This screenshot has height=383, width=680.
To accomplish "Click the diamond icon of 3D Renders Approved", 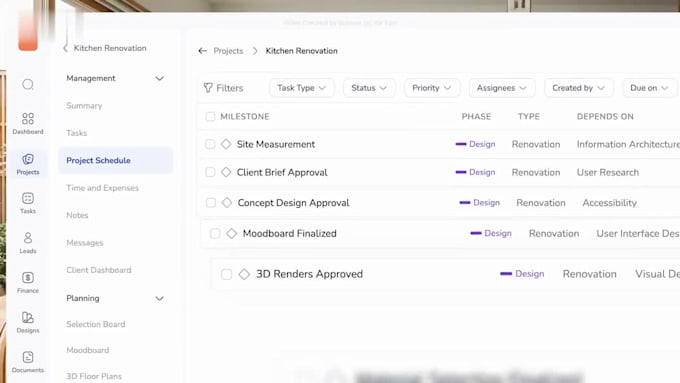I will click(x=244, y=274).
